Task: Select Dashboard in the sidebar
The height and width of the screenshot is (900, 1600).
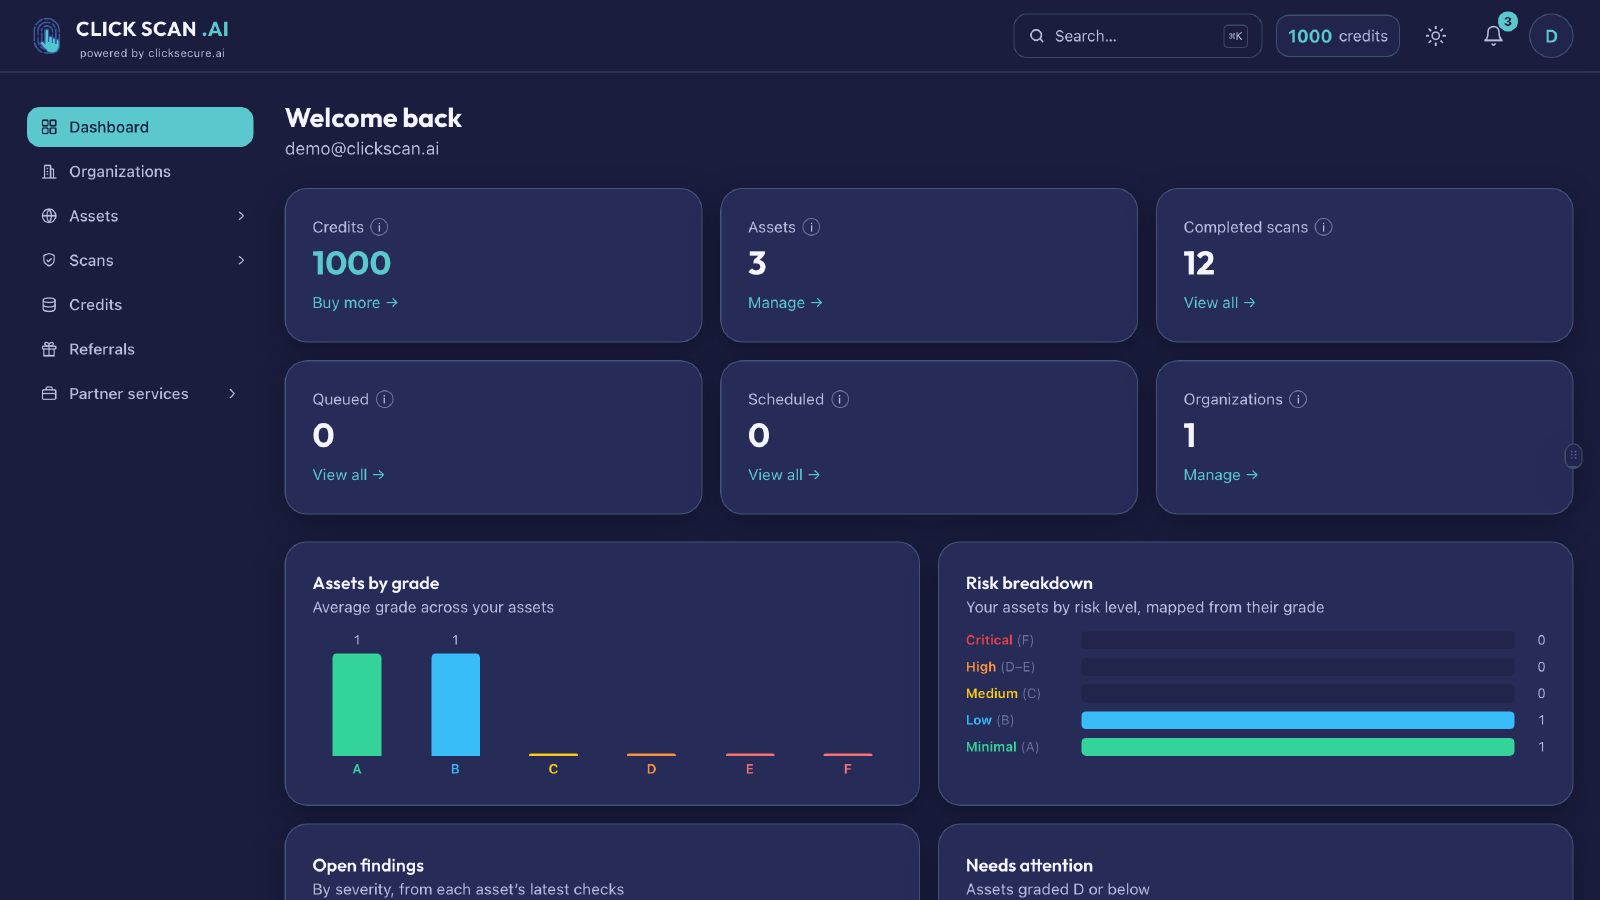Action: (140, 127)
